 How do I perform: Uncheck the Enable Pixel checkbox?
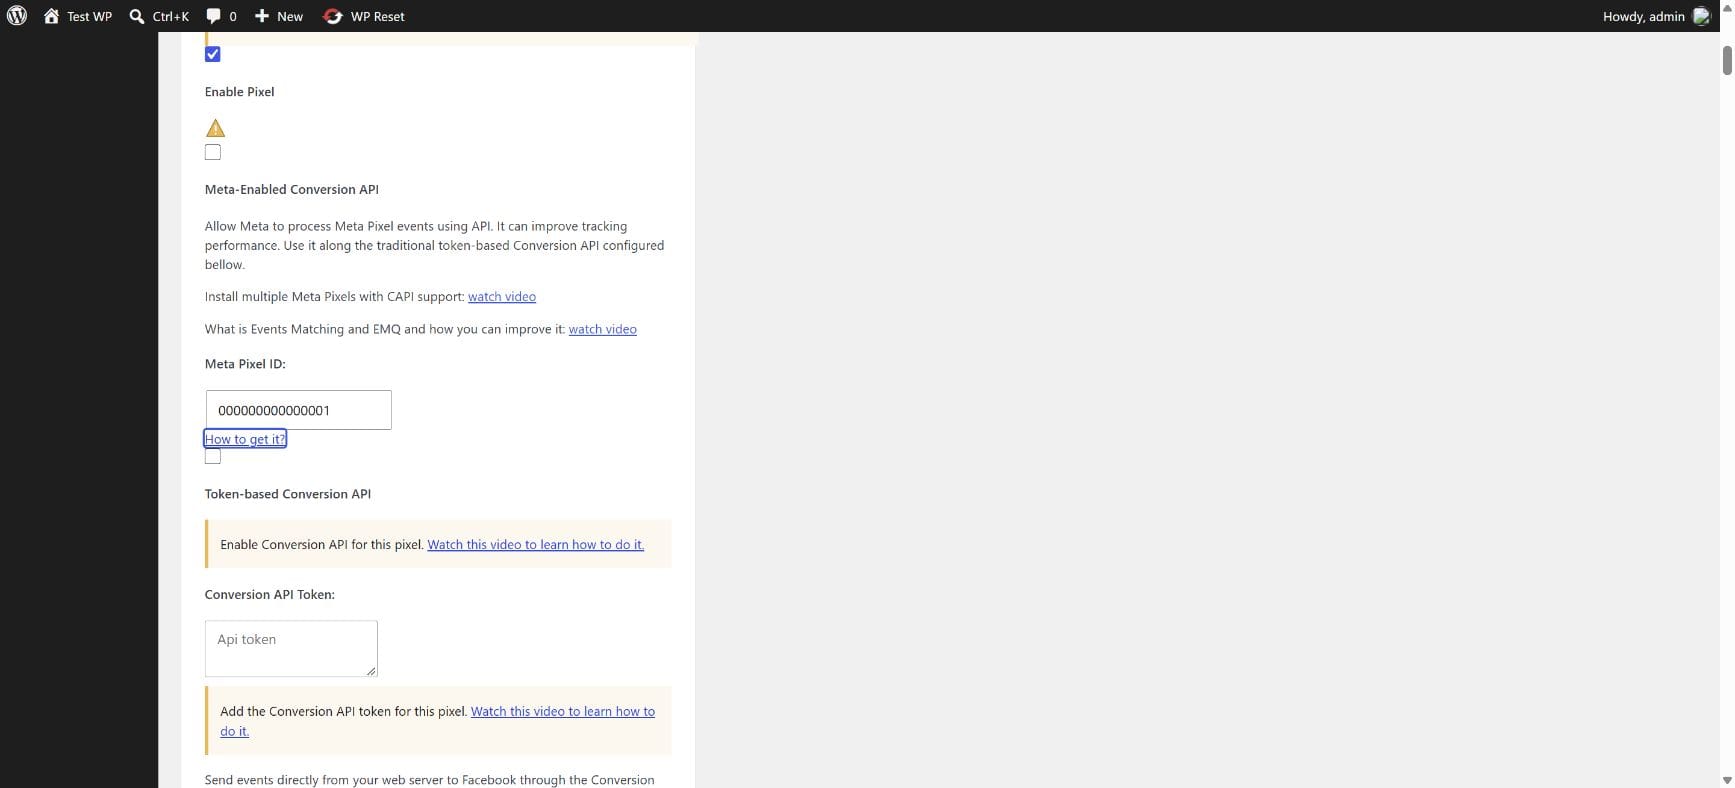213,54
